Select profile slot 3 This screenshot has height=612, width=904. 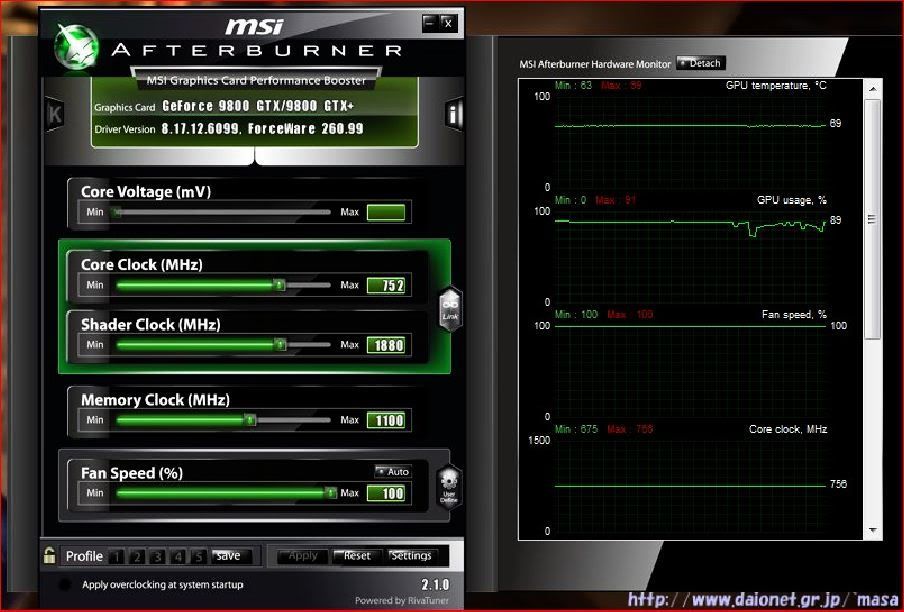157,557
